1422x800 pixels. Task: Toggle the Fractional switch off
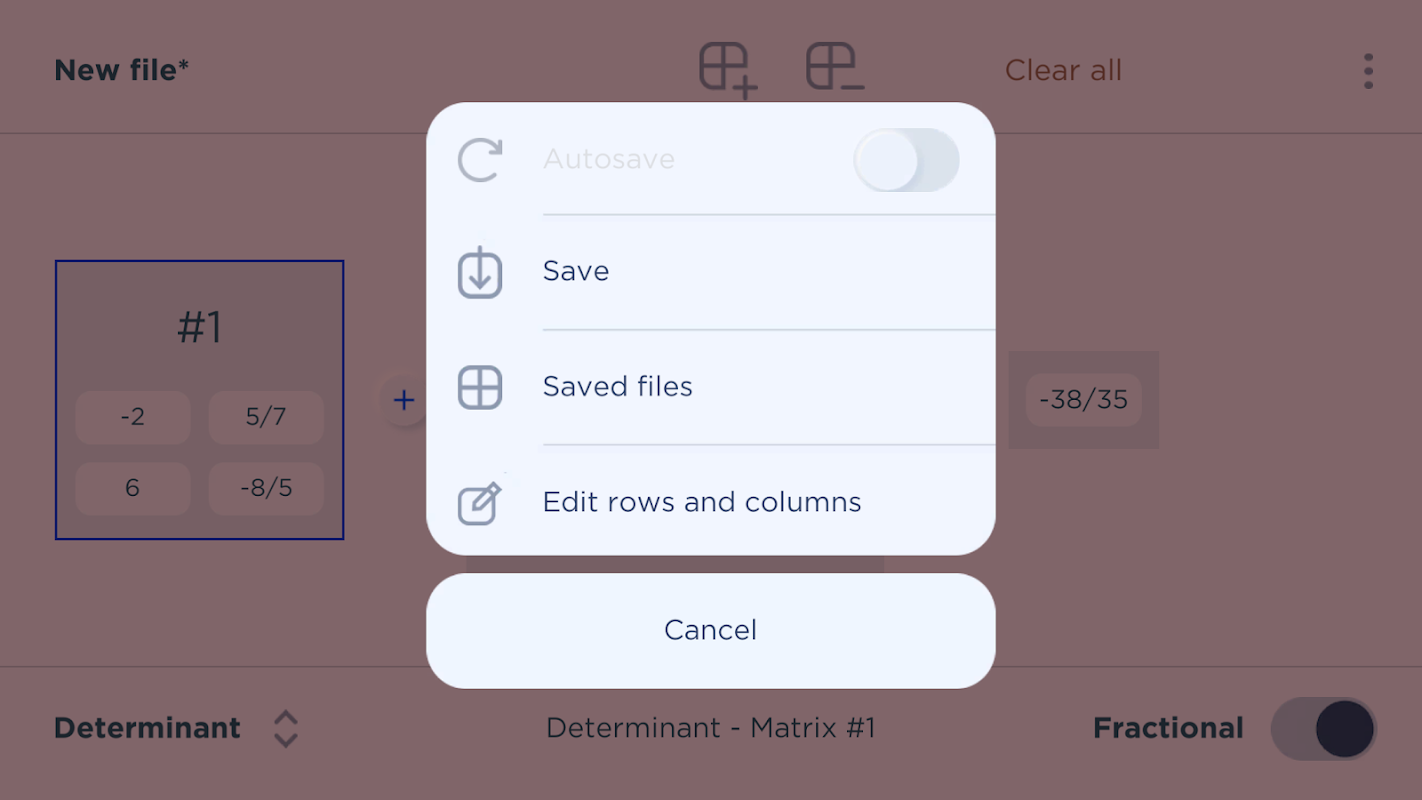click(1323, 728)
